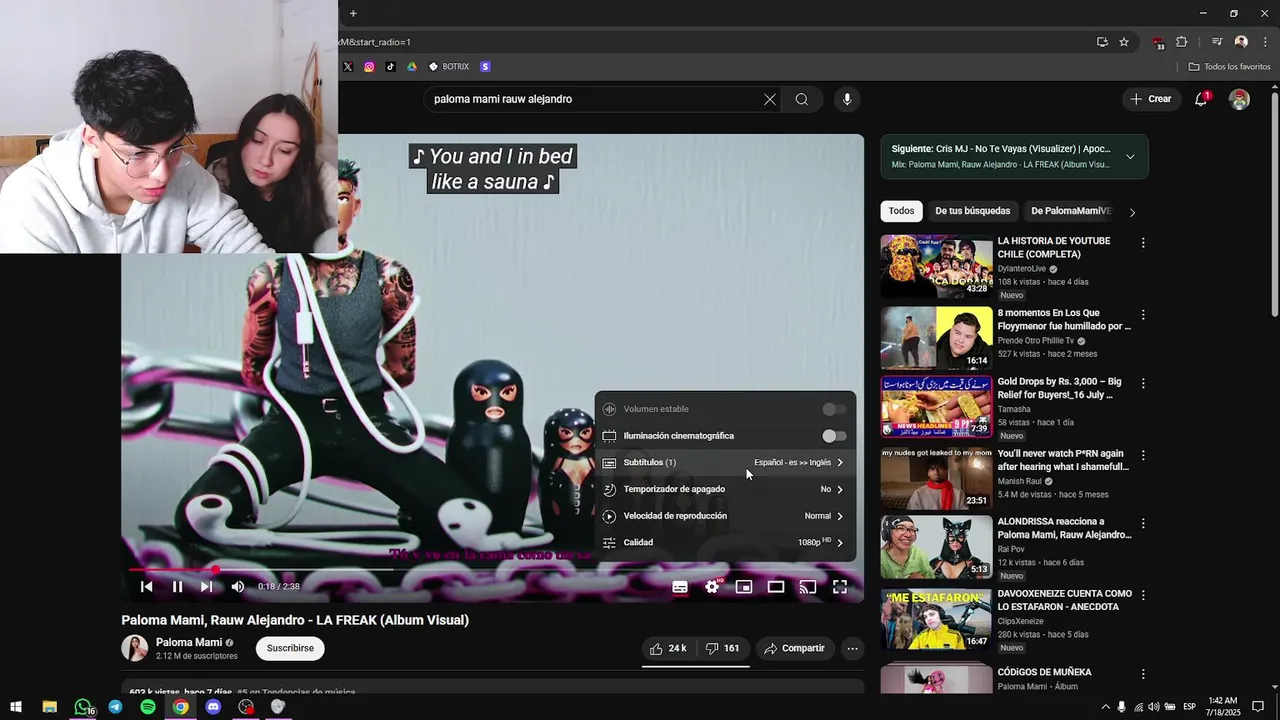
Task: Like the video with 24 k likes
Action: coord(668,648)
